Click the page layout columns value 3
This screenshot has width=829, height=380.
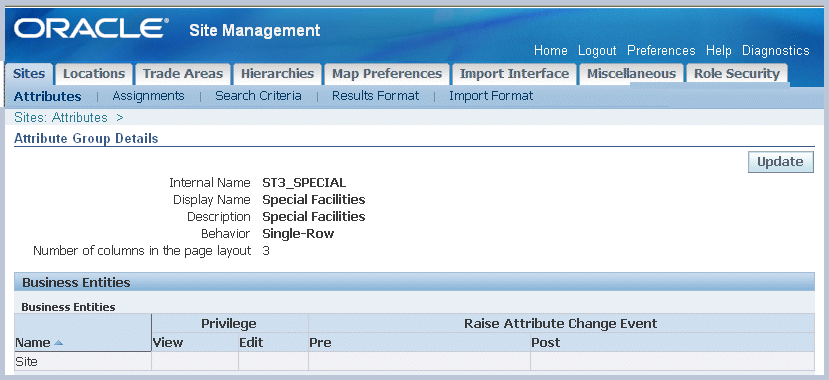[x=266, y=251]
